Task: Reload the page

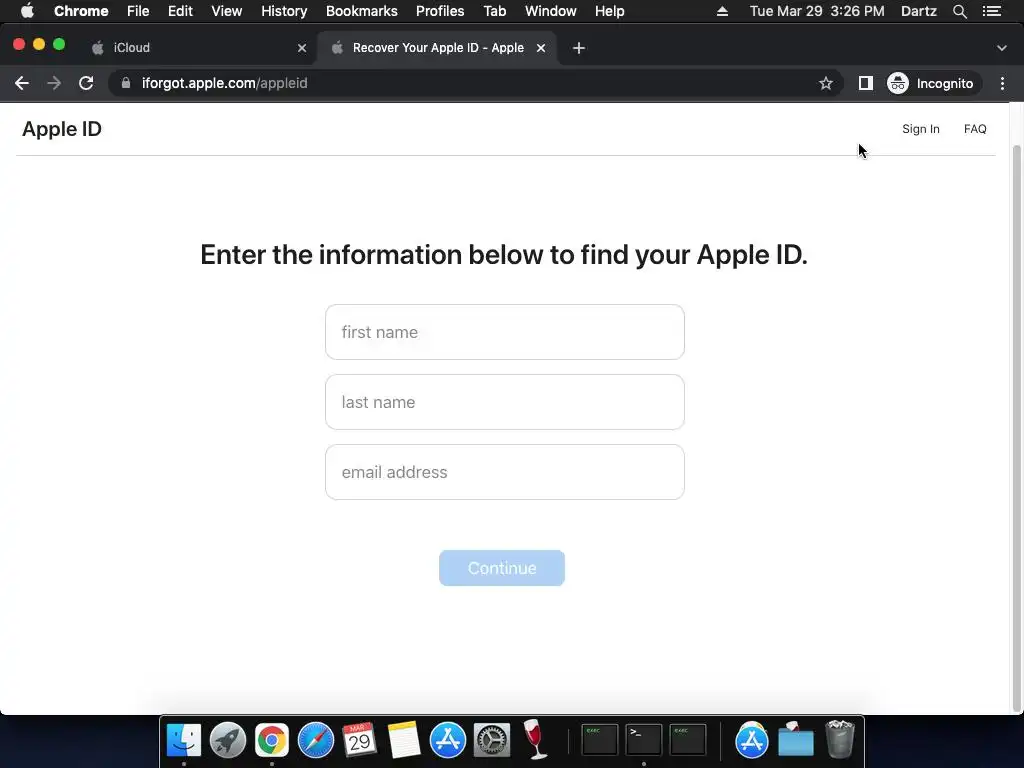Action: pyautogui.click(x=86, y=83)
